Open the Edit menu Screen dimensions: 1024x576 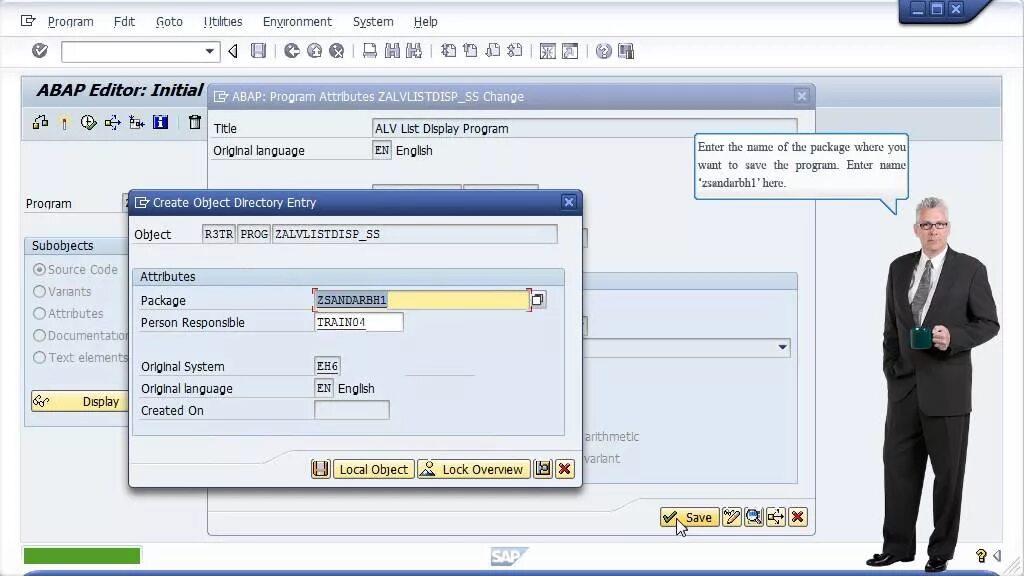click(x=124, y=22)
